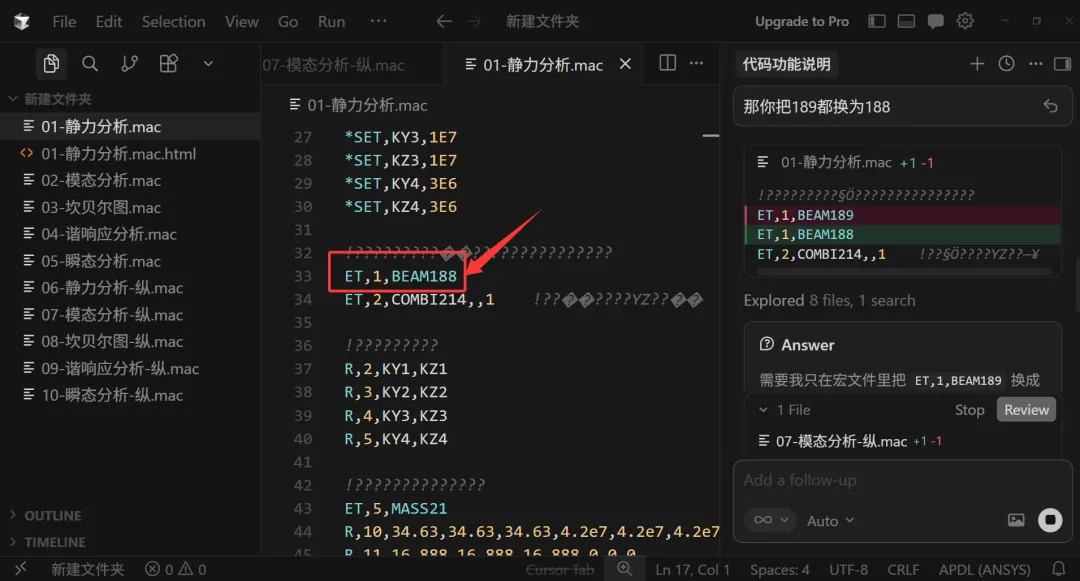Expand the sidebar views dropdown chevron
Image resolution: width=1080 pixels, height=581 pixels.
(208, 64)
